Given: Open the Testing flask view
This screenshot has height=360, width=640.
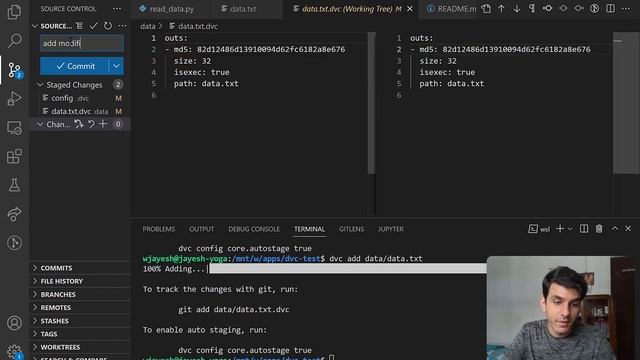Looking at the screenshot, I should click(x=14, y=185).
